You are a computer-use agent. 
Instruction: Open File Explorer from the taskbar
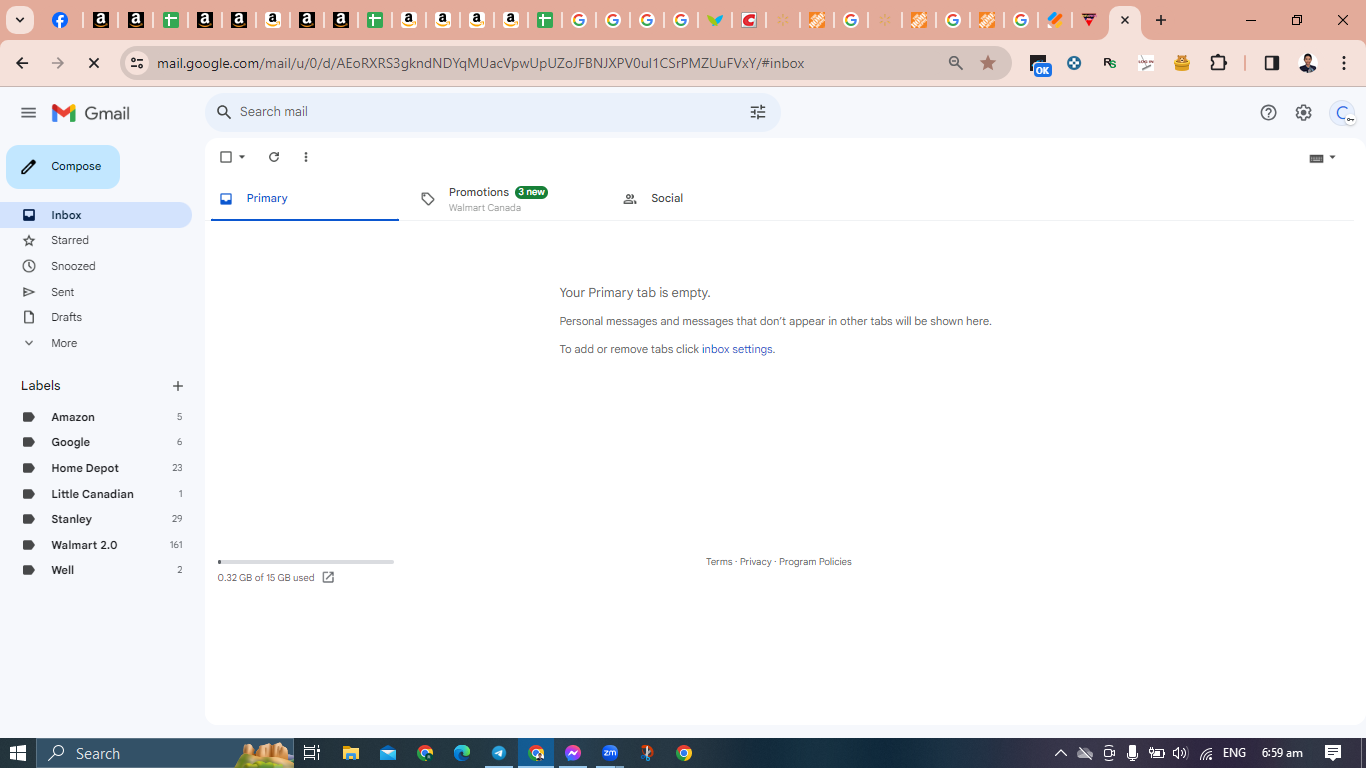pos(350,753)
